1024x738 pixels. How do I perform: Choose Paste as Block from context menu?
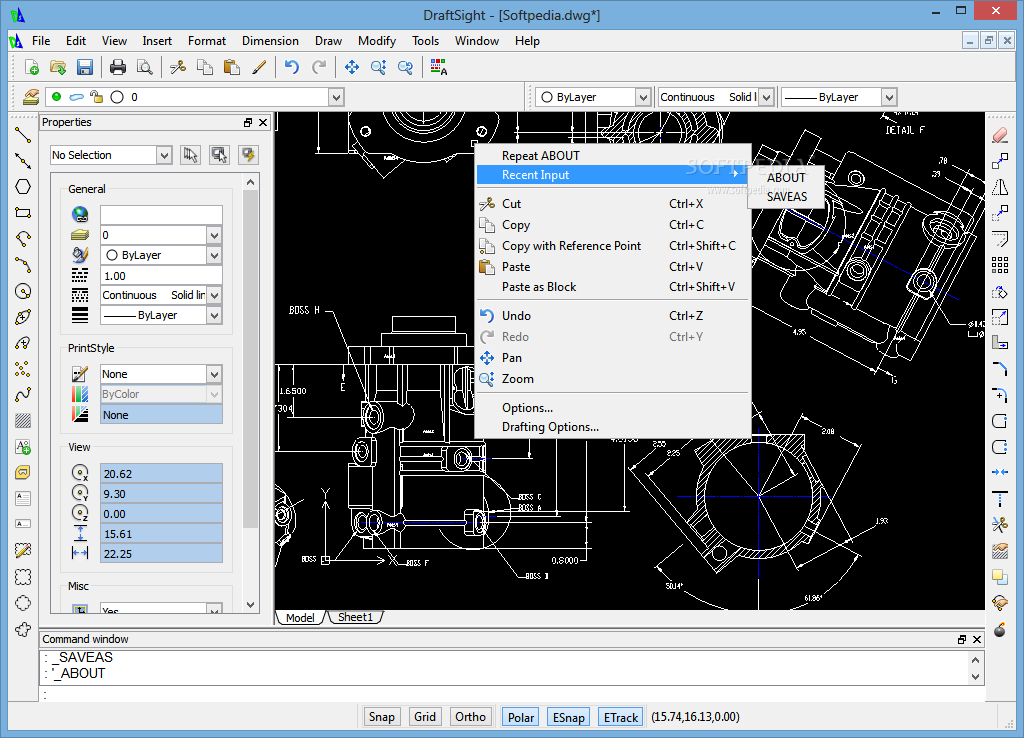pyautogui.click(x=539, y=287)
